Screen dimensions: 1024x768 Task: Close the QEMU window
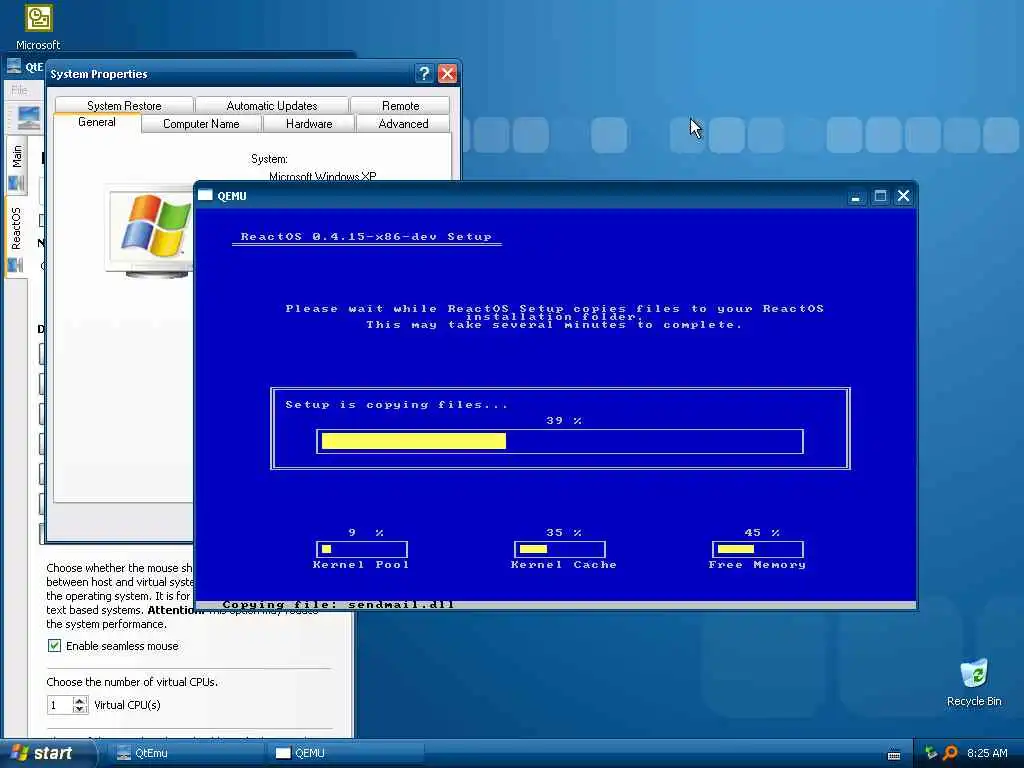904,196
